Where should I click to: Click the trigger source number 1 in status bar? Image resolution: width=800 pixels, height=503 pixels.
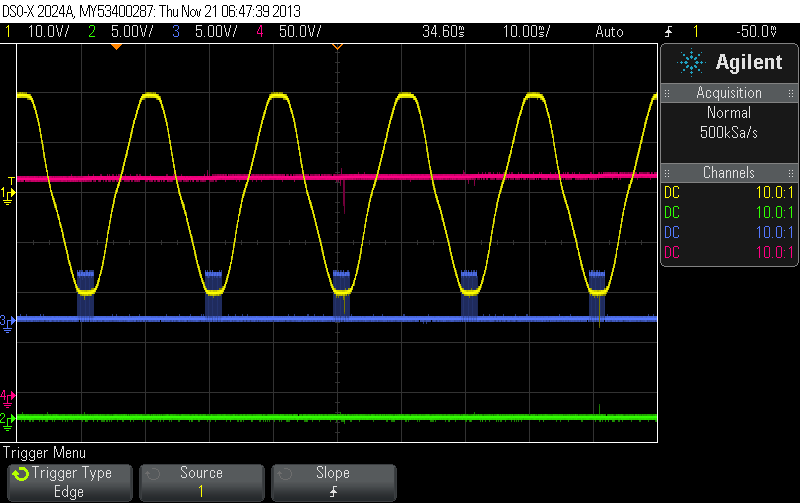click(x=695, y=32)
